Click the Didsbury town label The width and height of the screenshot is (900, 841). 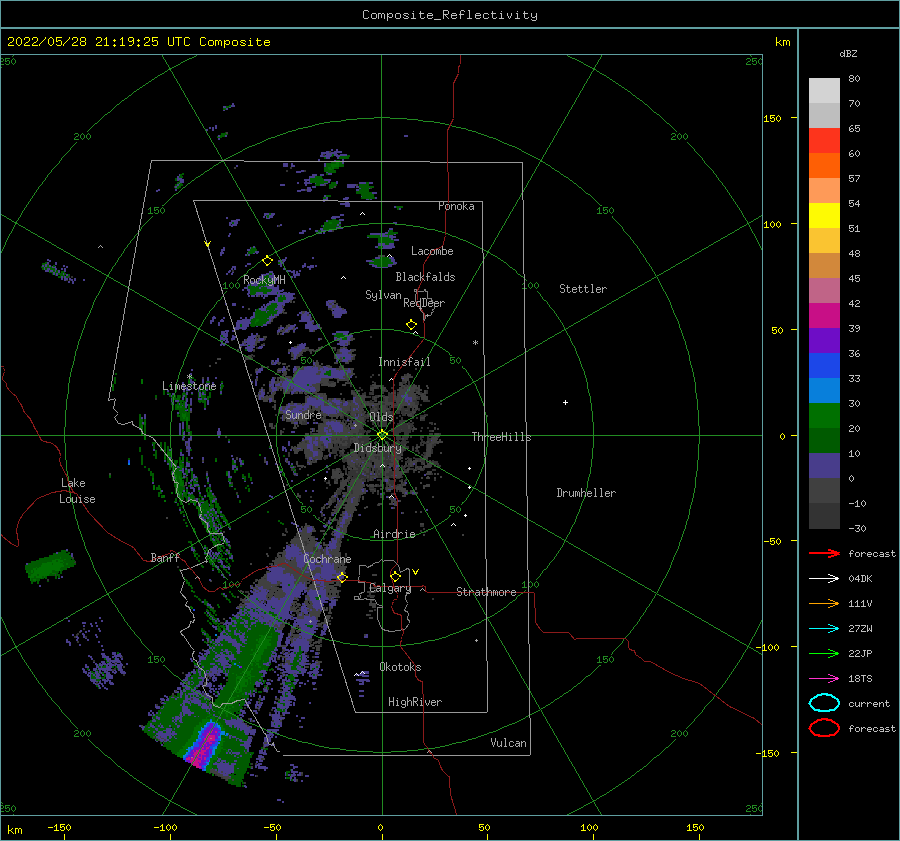pos(378,448)
